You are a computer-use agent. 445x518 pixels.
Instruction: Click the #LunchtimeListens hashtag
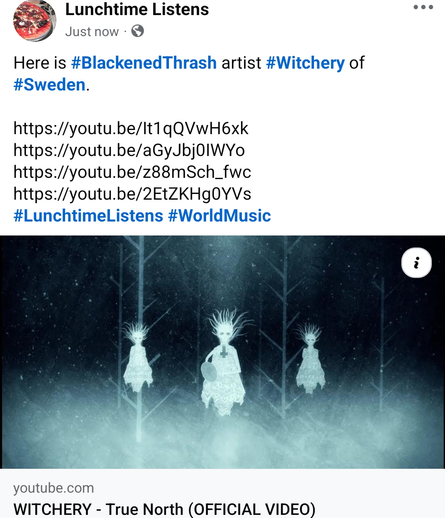tap(88, 215)
